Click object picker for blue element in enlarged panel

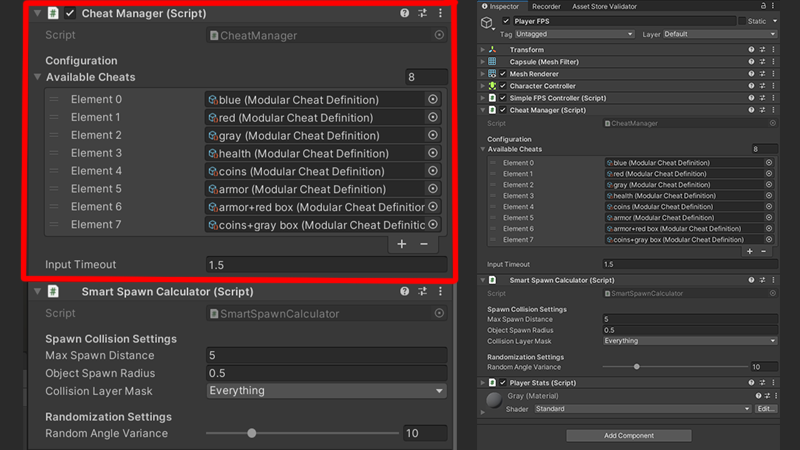coord(433,99)
